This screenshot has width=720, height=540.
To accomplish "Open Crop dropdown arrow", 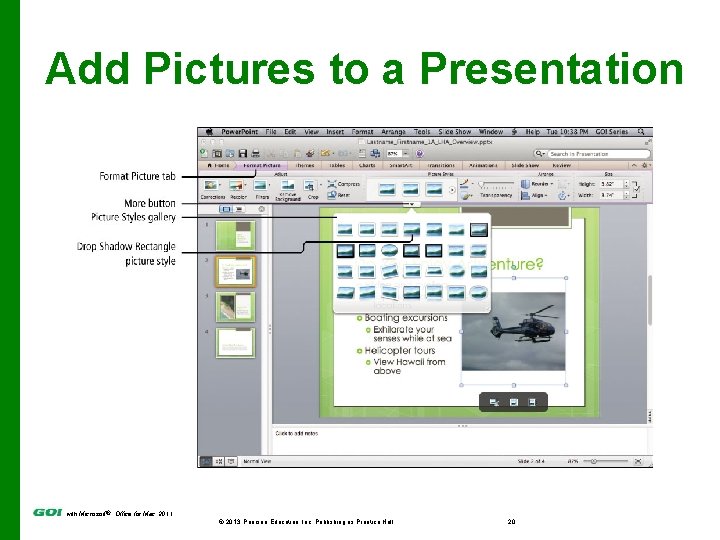I will 320,186.
